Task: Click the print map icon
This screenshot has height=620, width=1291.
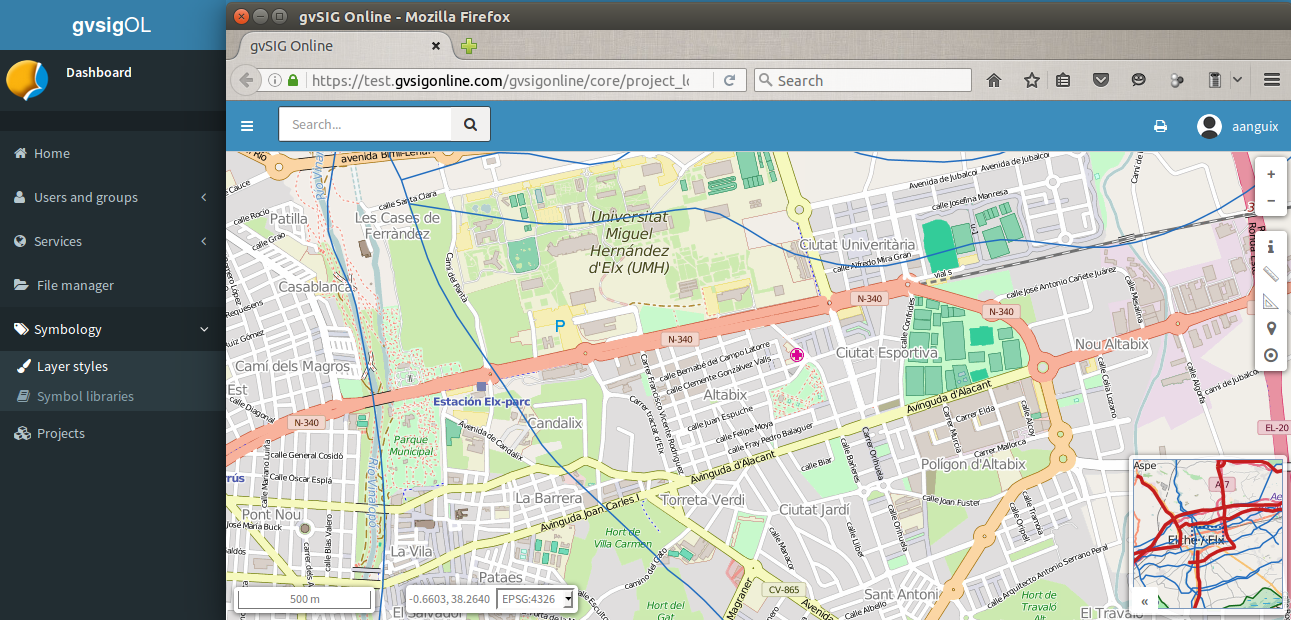Action: point(1160,126)
